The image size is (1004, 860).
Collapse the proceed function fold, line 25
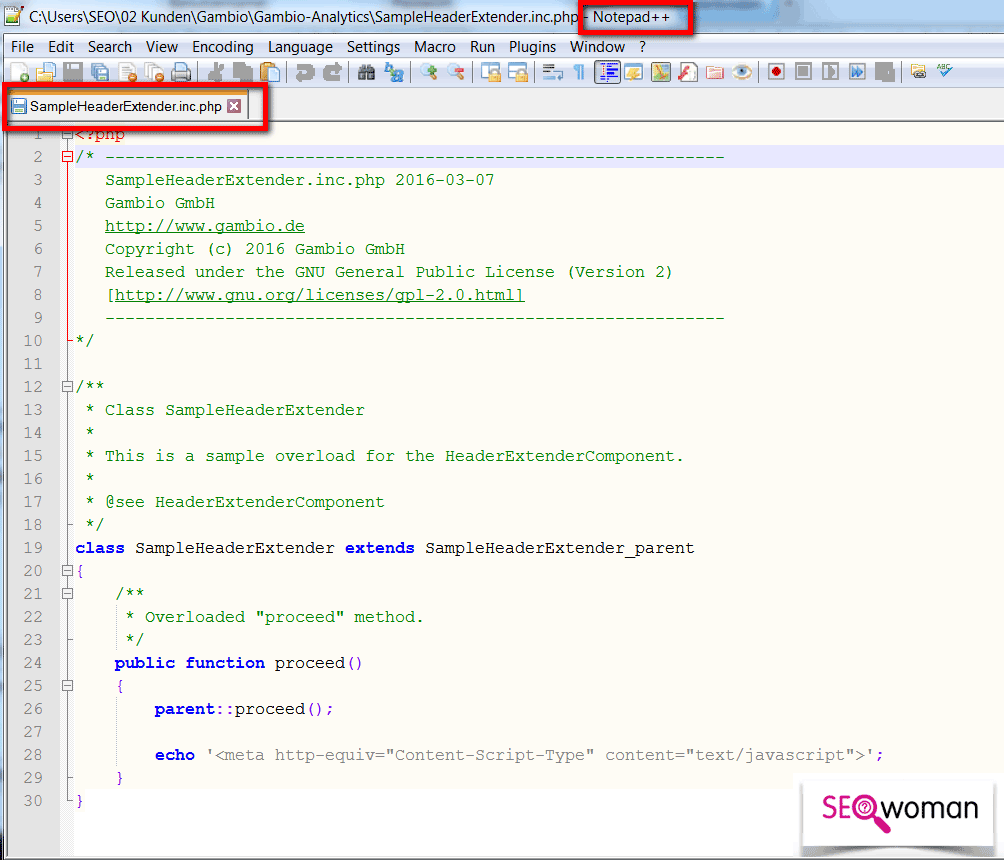(67, 685)
